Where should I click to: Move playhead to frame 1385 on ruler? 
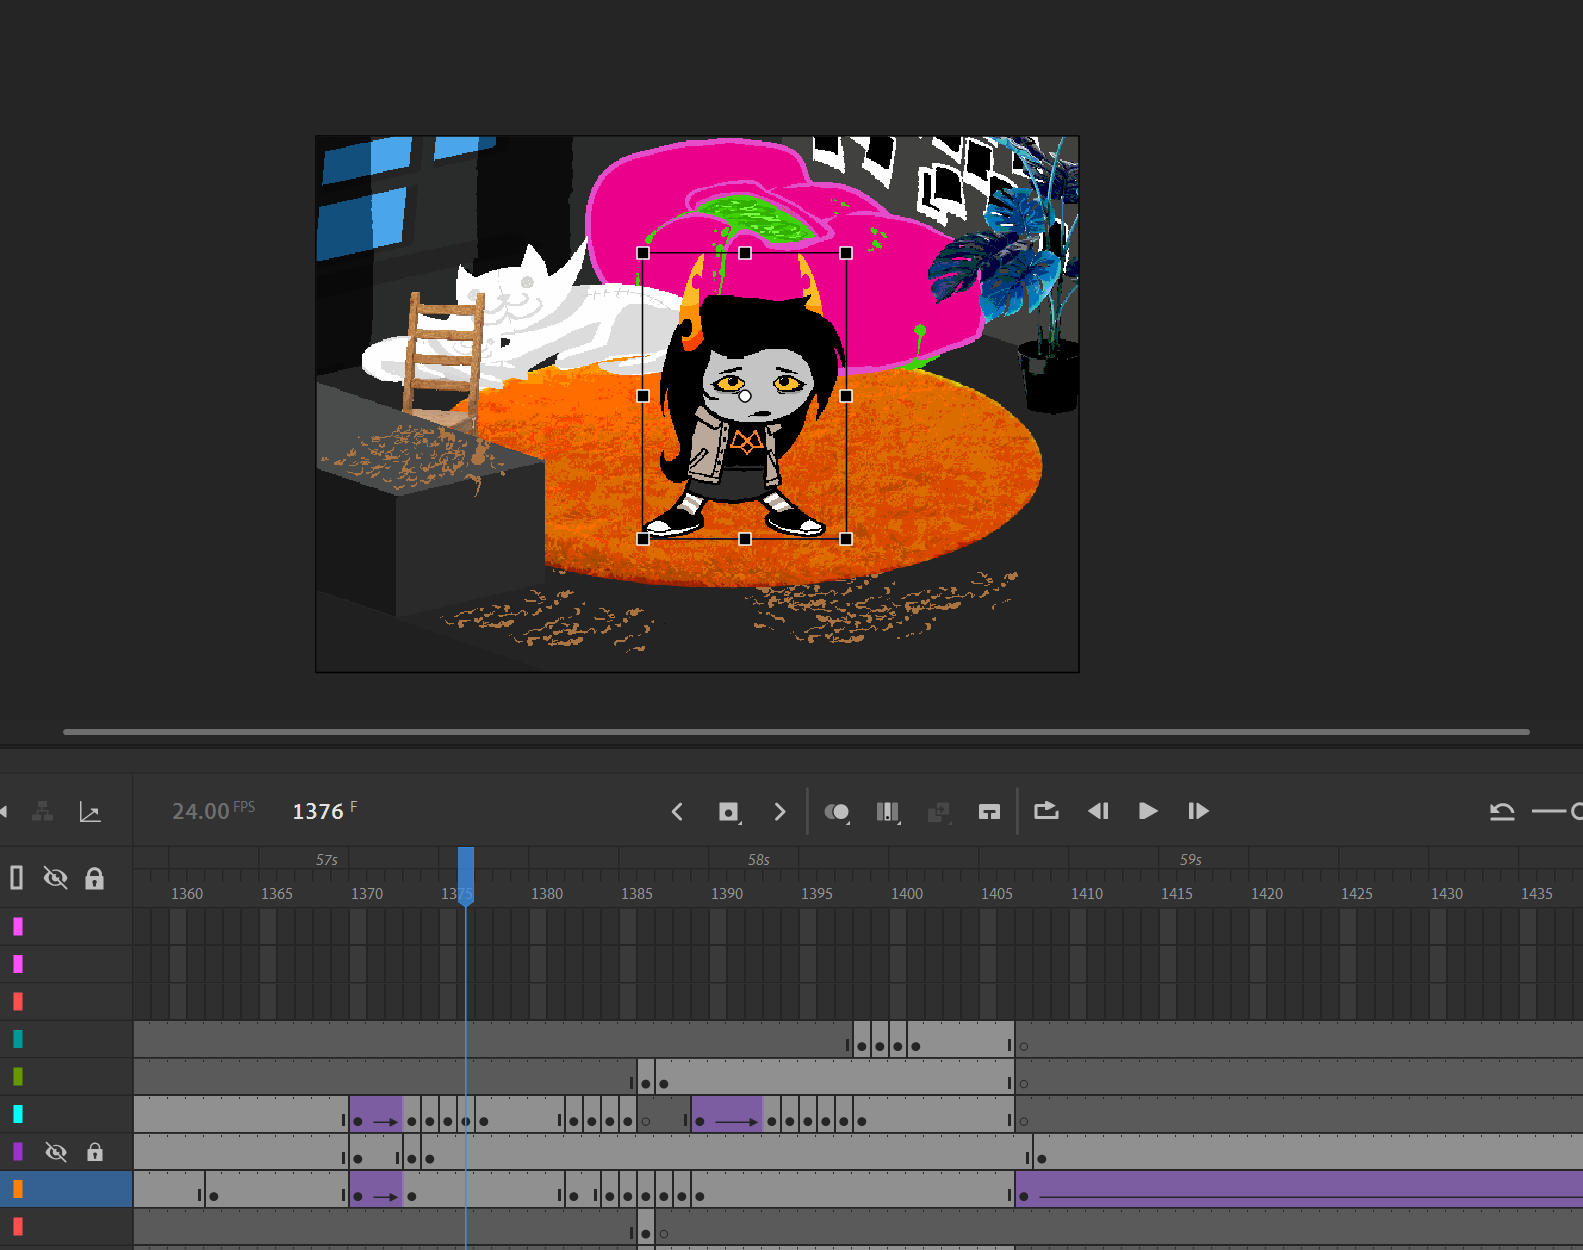coord(637,893)
